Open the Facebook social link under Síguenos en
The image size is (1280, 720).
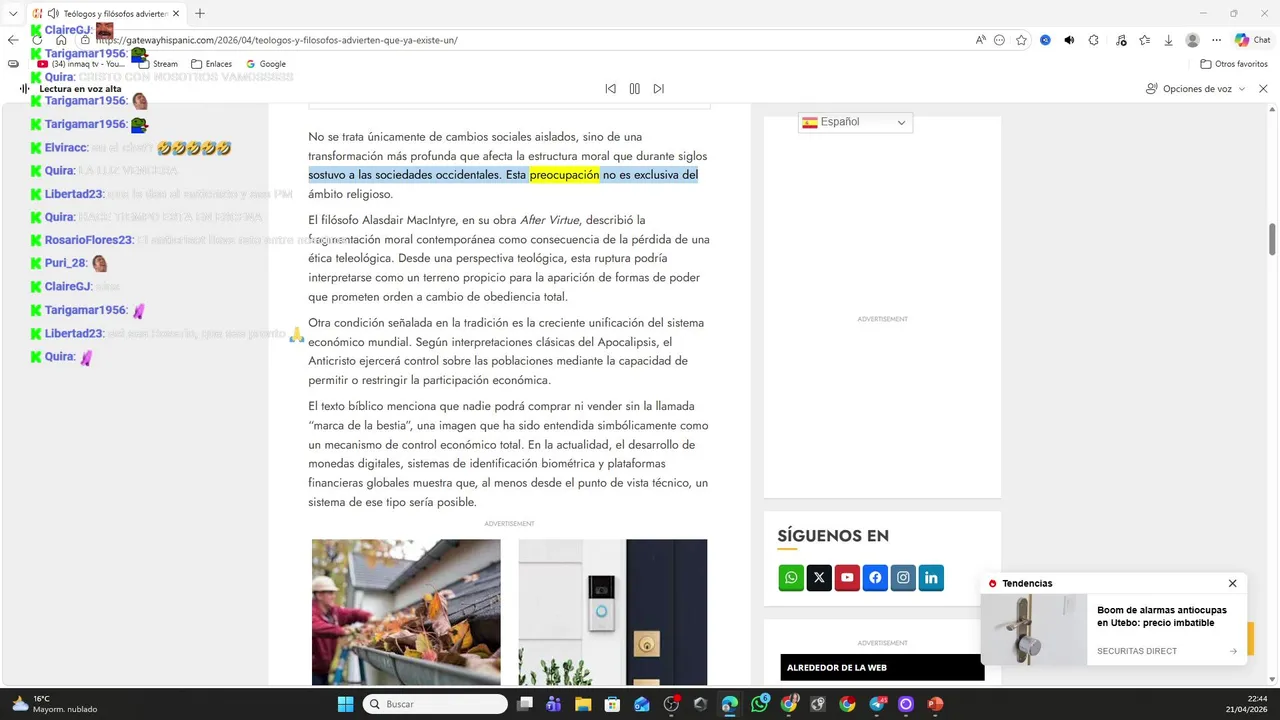[875, 578]
